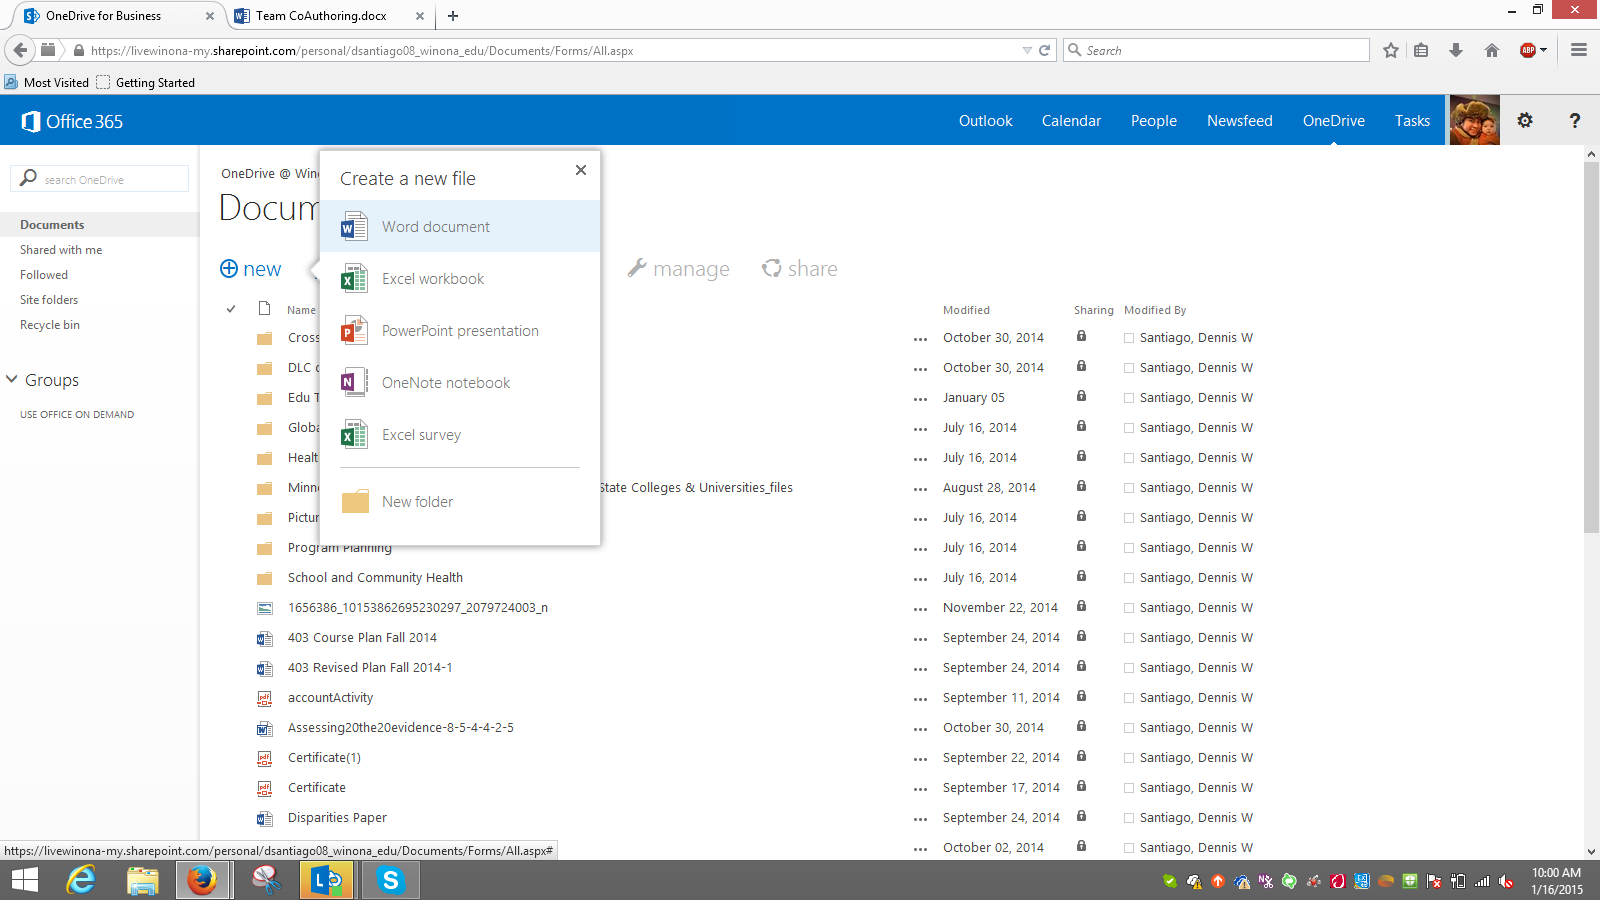Viewport: 1600px width, 900px height.
Task: Select the Excel survey icon
Action: (x=354, y=435)
